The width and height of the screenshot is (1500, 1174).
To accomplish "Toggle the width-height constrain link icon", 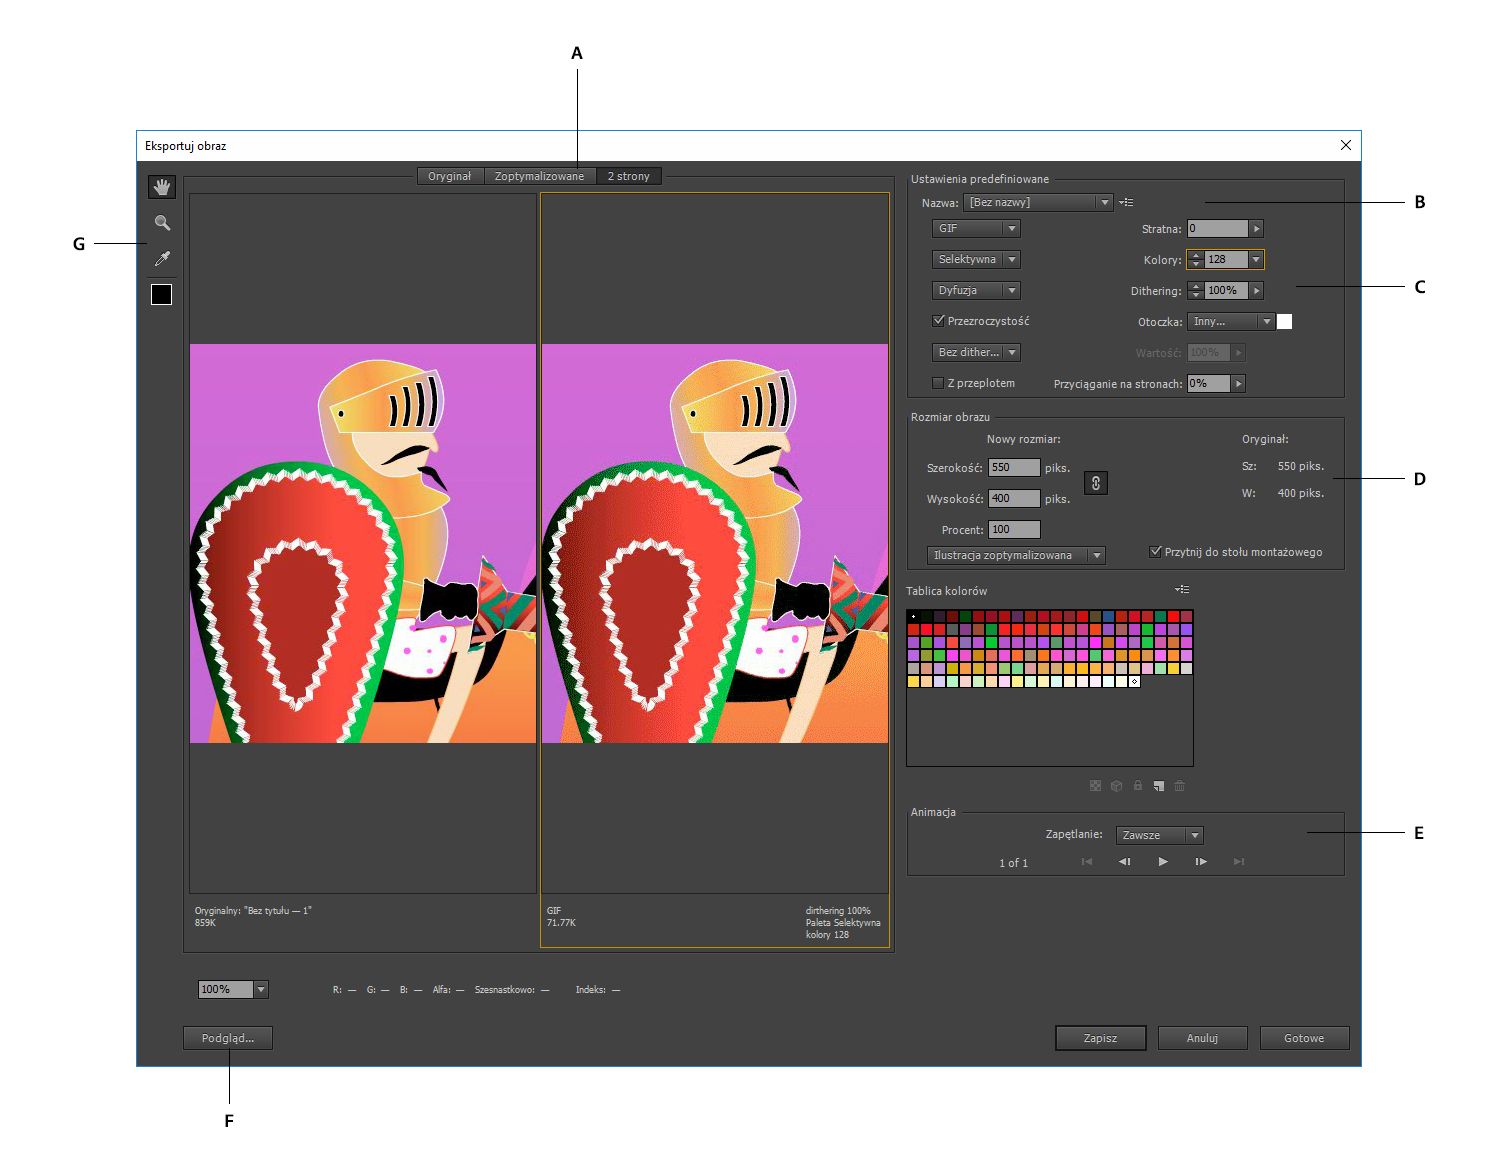I will pyautogui.click(x=1096, y=483).
